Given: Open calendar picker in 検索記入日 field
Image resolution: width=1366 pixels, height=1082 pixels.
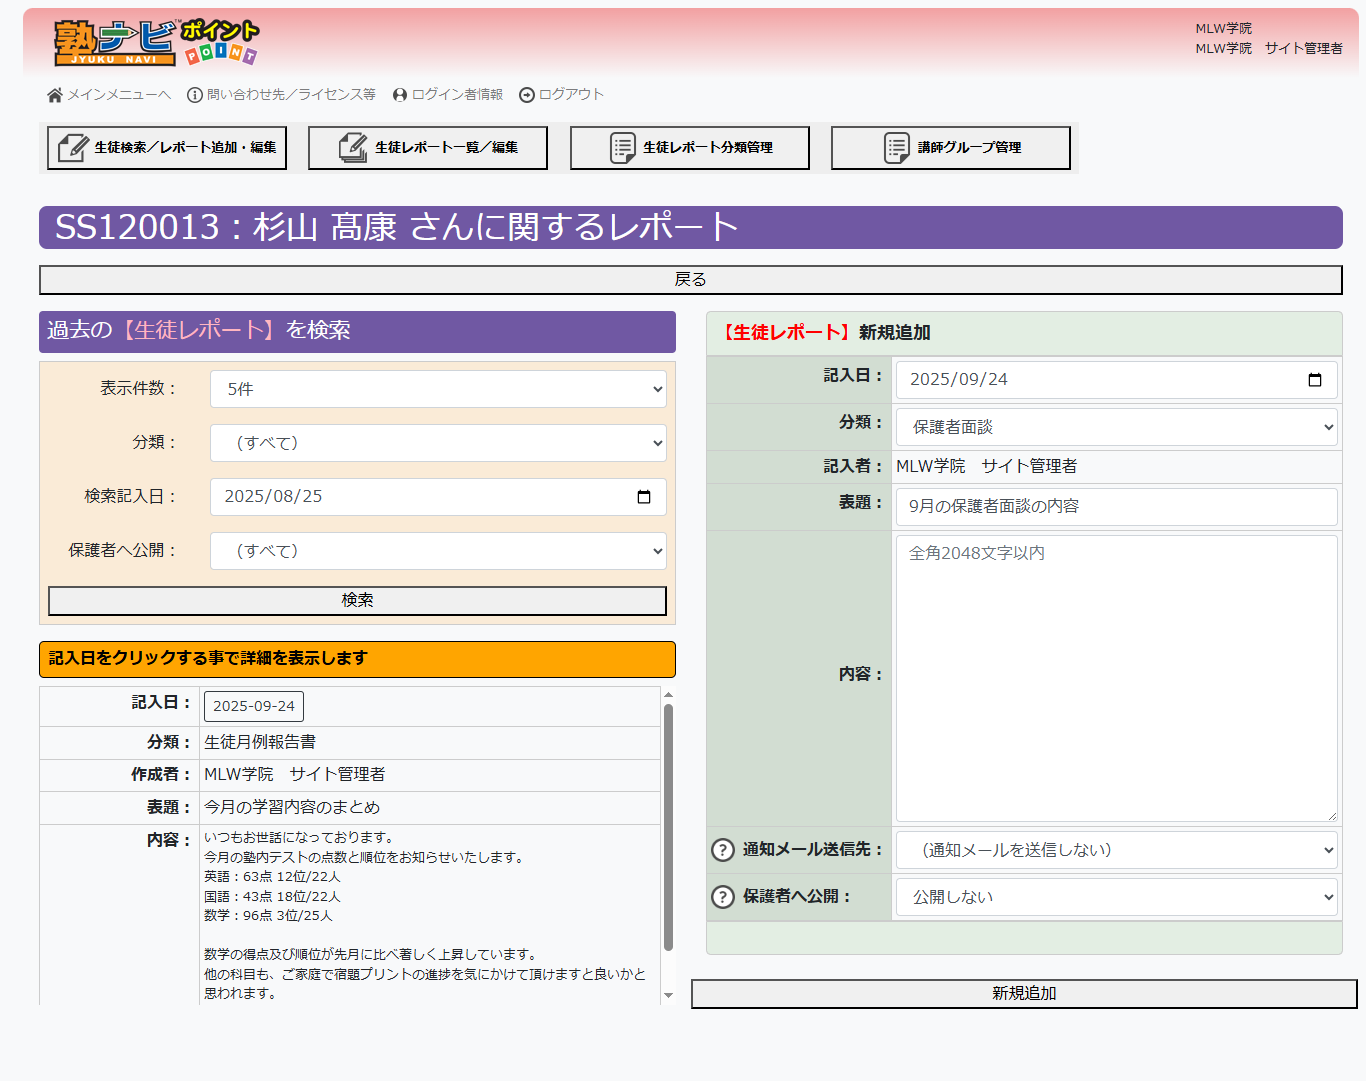Looking at the screenshot, I should 644,497.
